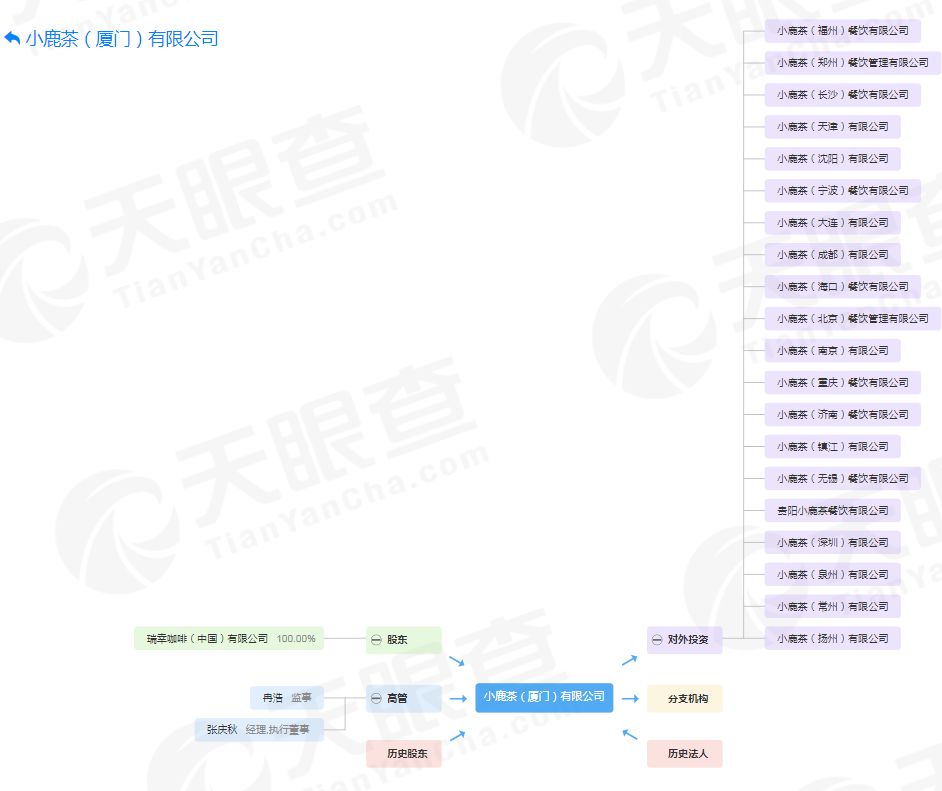Open 小鹿茶（福州）餐饮有限公司 node
The height and width of the screenshot is (791, 942).
[x=843, y=31]
